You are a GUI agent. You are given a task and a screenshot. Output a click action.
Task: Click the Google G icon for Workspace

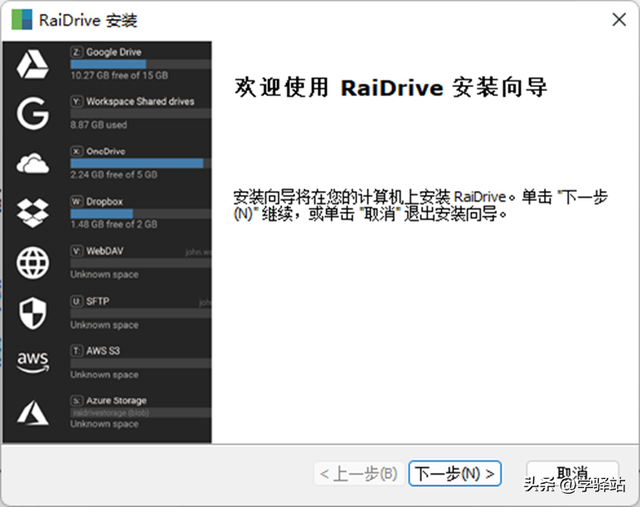[x=33, y=113]
